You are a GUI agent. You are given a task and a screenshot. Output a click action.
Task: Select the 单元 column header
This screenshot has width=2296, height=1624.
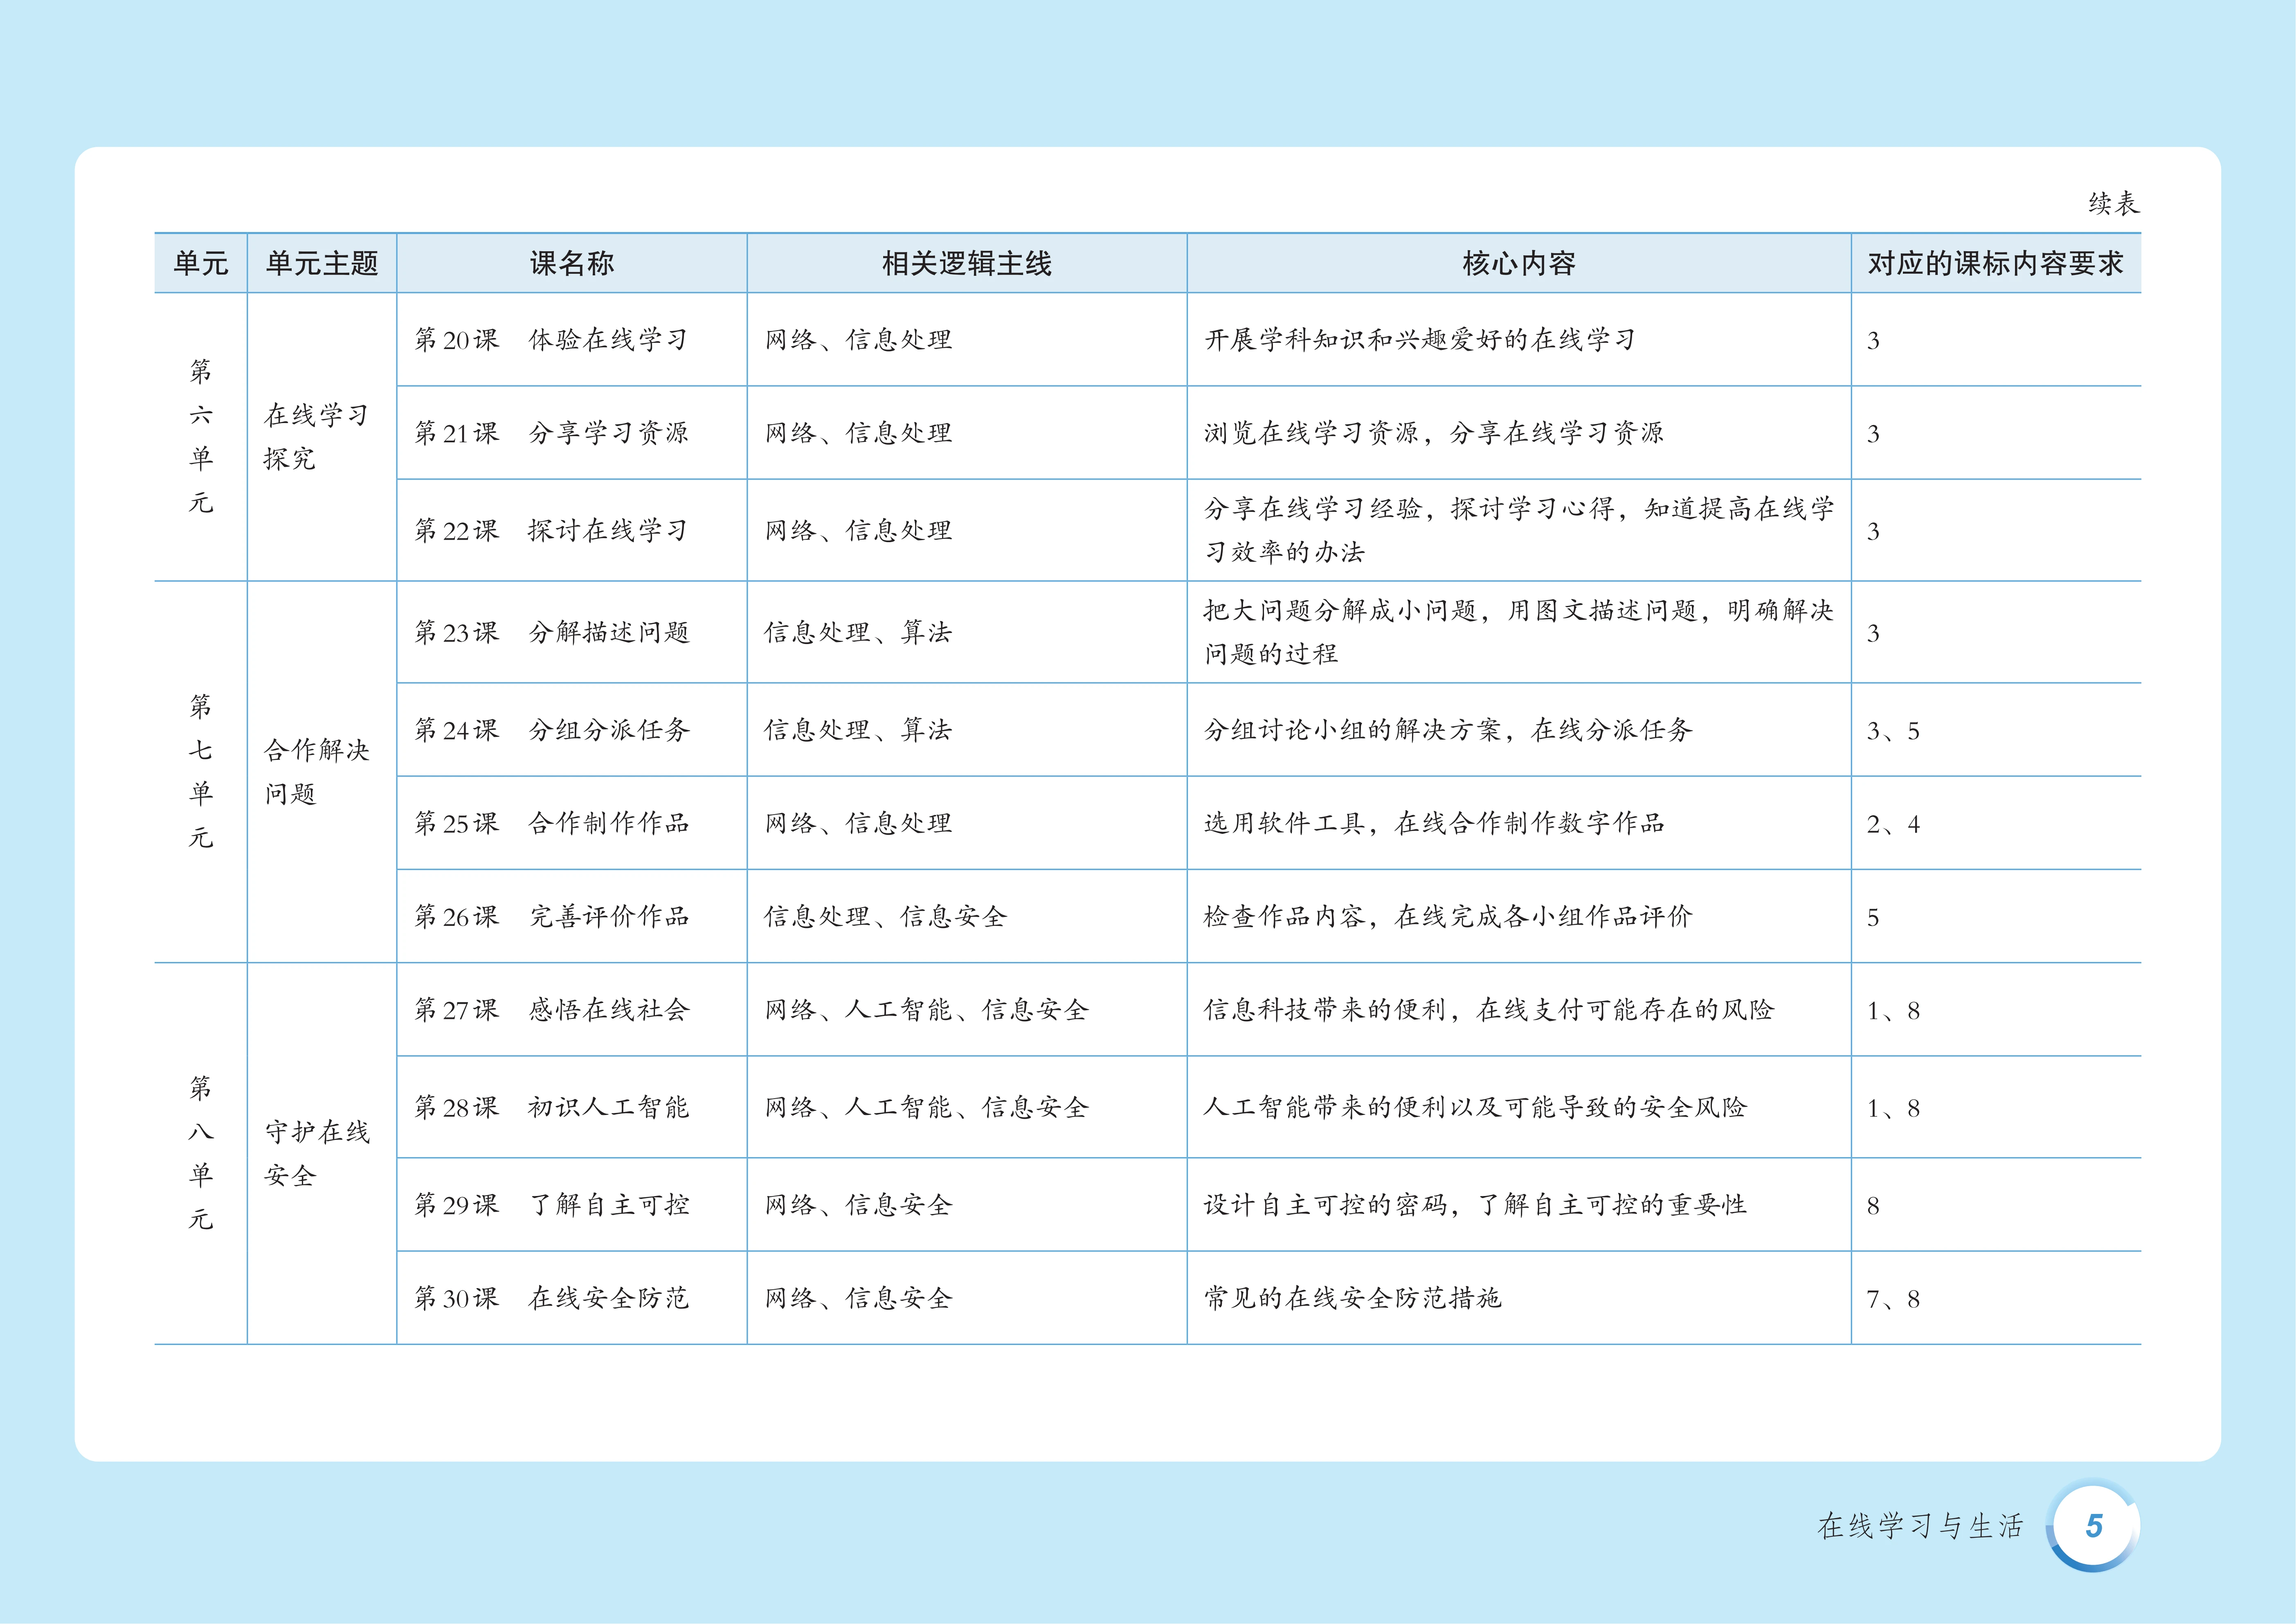(x=201, y=264)
